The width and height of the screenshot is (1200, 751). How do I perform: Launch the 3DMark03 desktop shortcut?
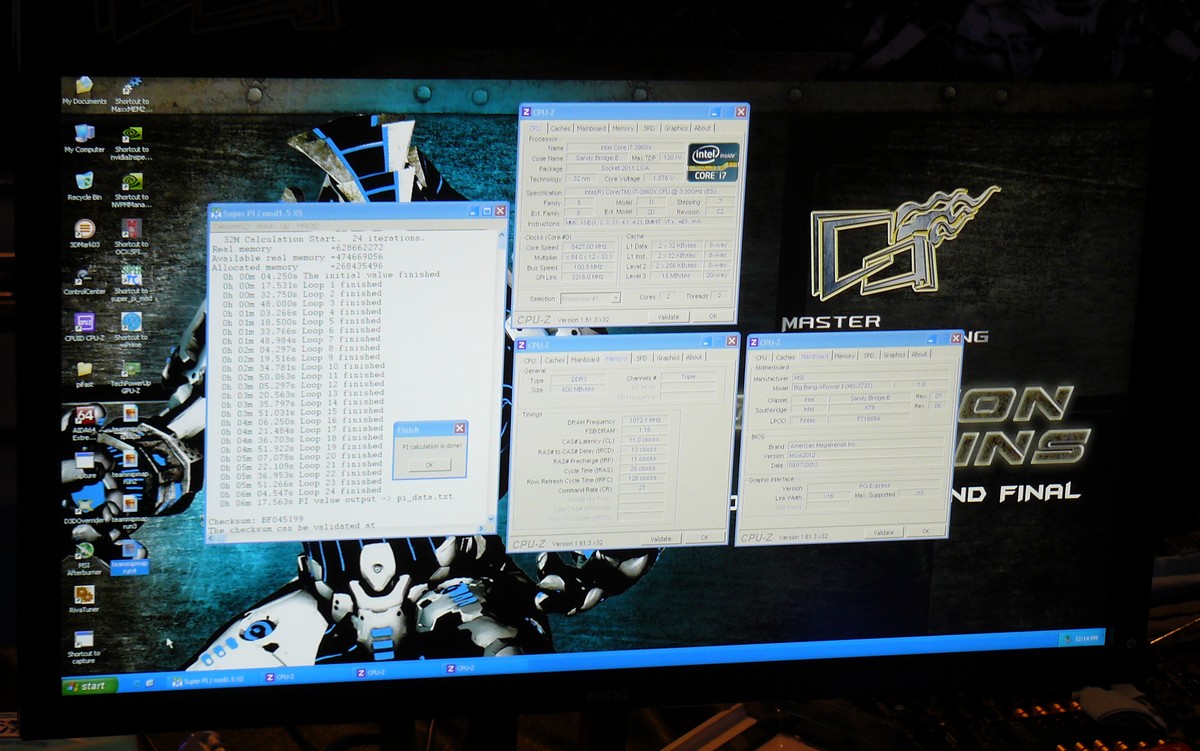[x=84, y=234]
